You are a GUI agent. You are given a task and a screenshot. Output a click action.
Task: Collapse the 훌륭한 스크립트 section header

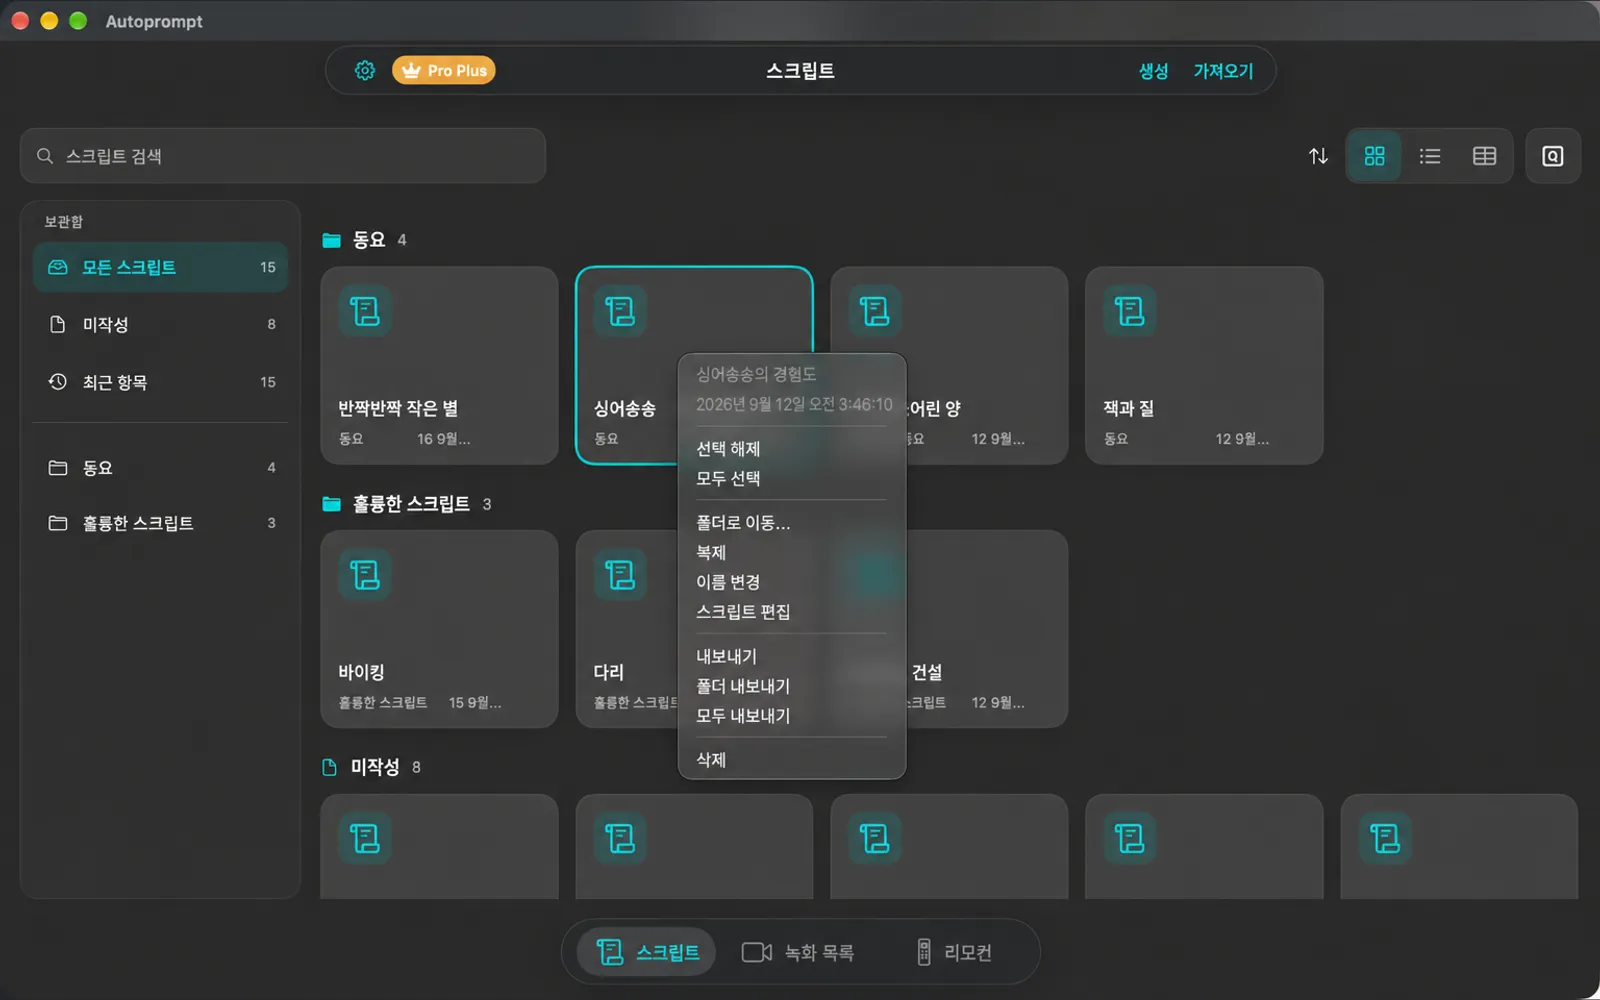click(406, 504)
